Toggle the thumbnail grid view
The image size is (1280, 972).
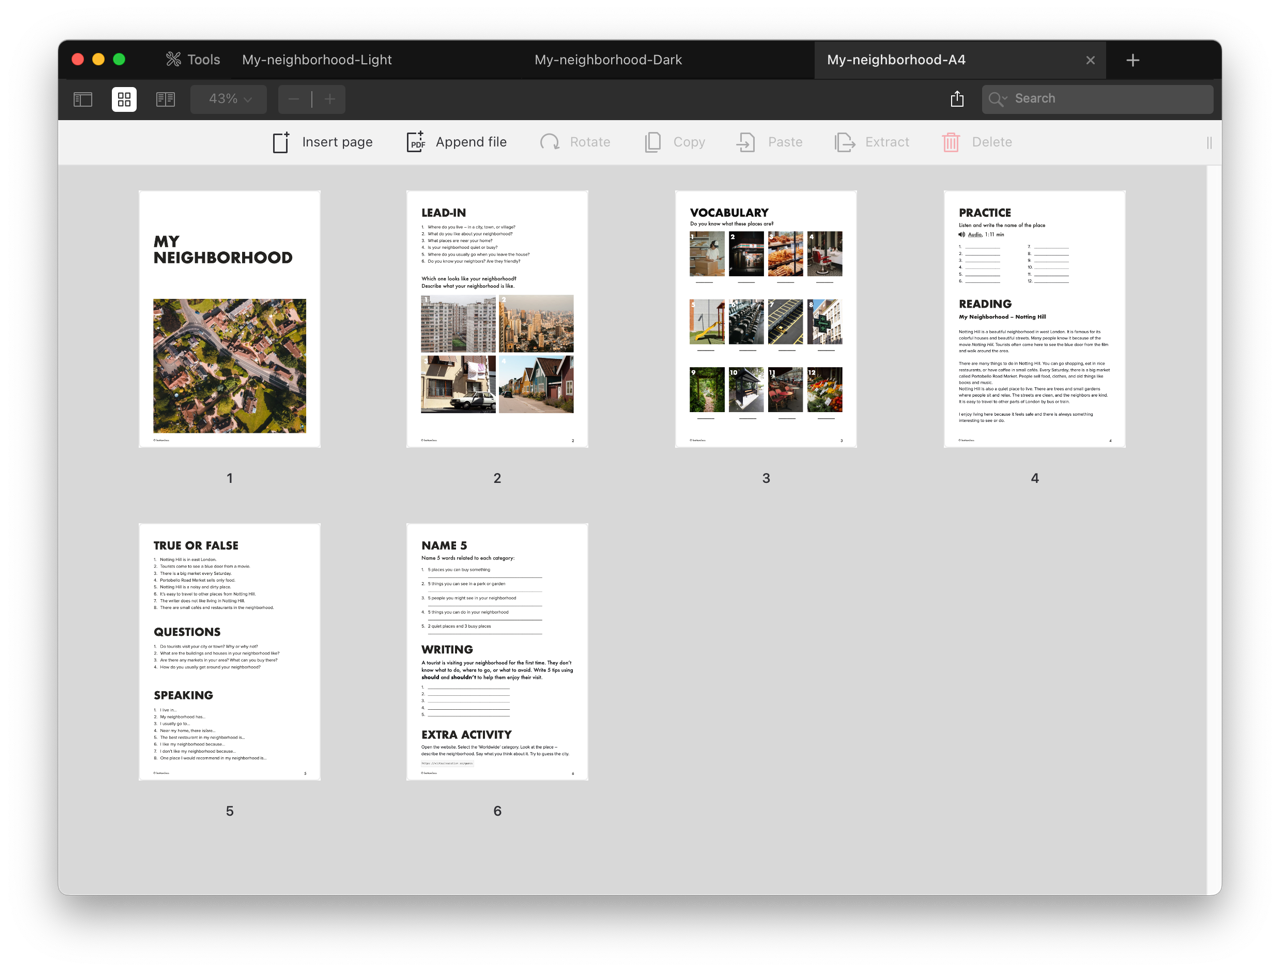(x=124, y=99)
